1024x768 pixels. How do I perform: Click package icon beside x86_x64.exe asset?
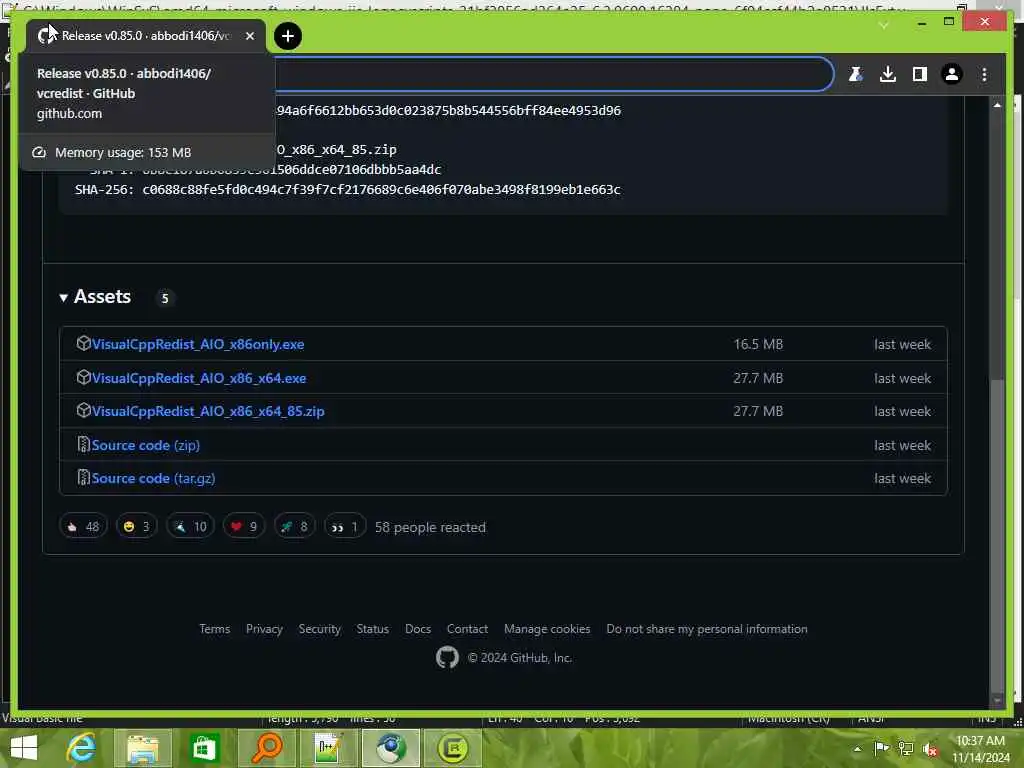(x=83, y=377)
